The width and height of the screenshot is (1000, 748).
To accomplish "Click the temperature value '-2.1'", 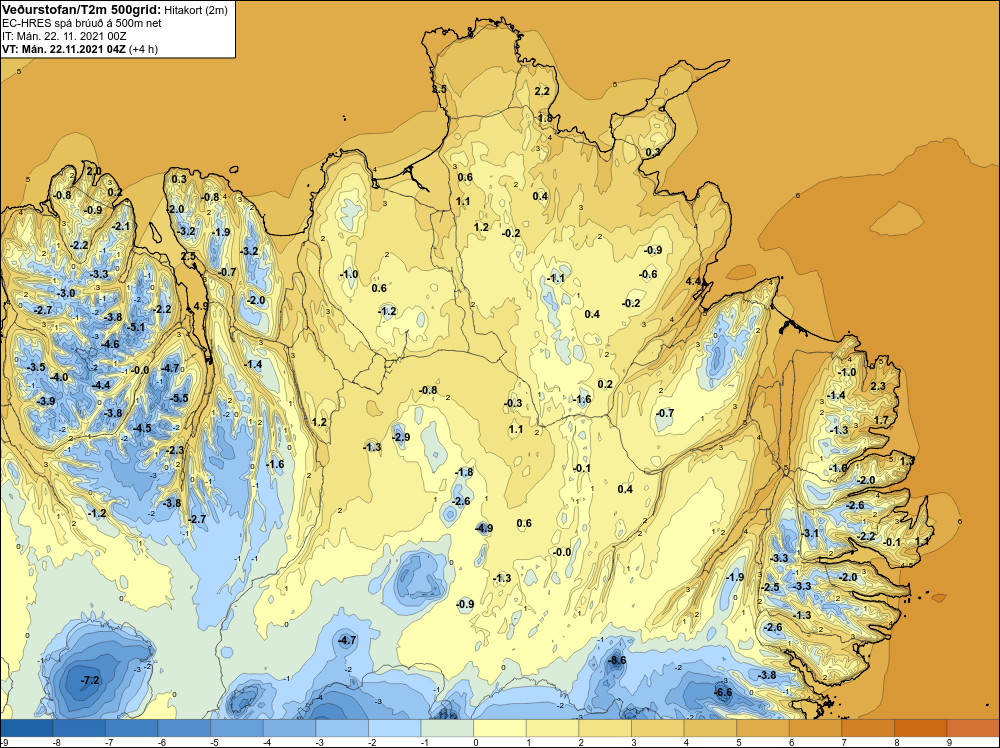I will [x=121, y=226].
